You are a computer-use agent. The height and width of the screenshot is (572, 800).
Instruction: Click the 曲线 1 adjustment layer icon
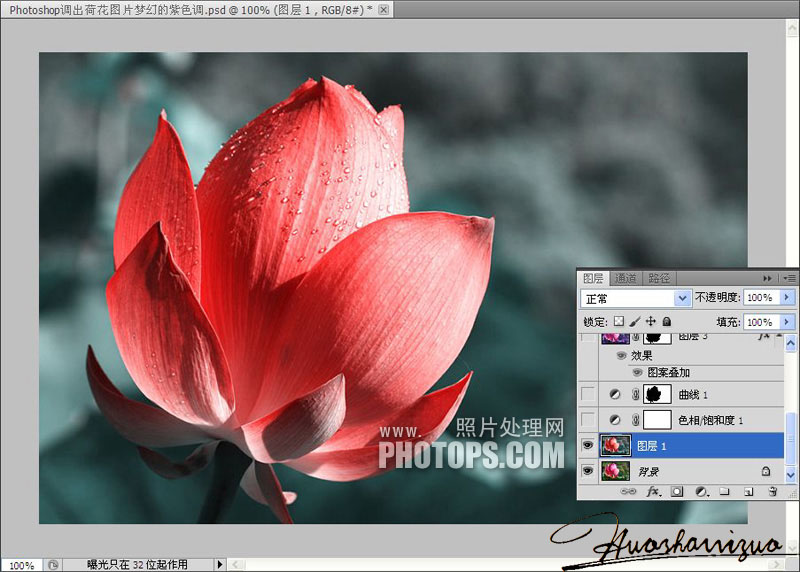coord(615,394)
